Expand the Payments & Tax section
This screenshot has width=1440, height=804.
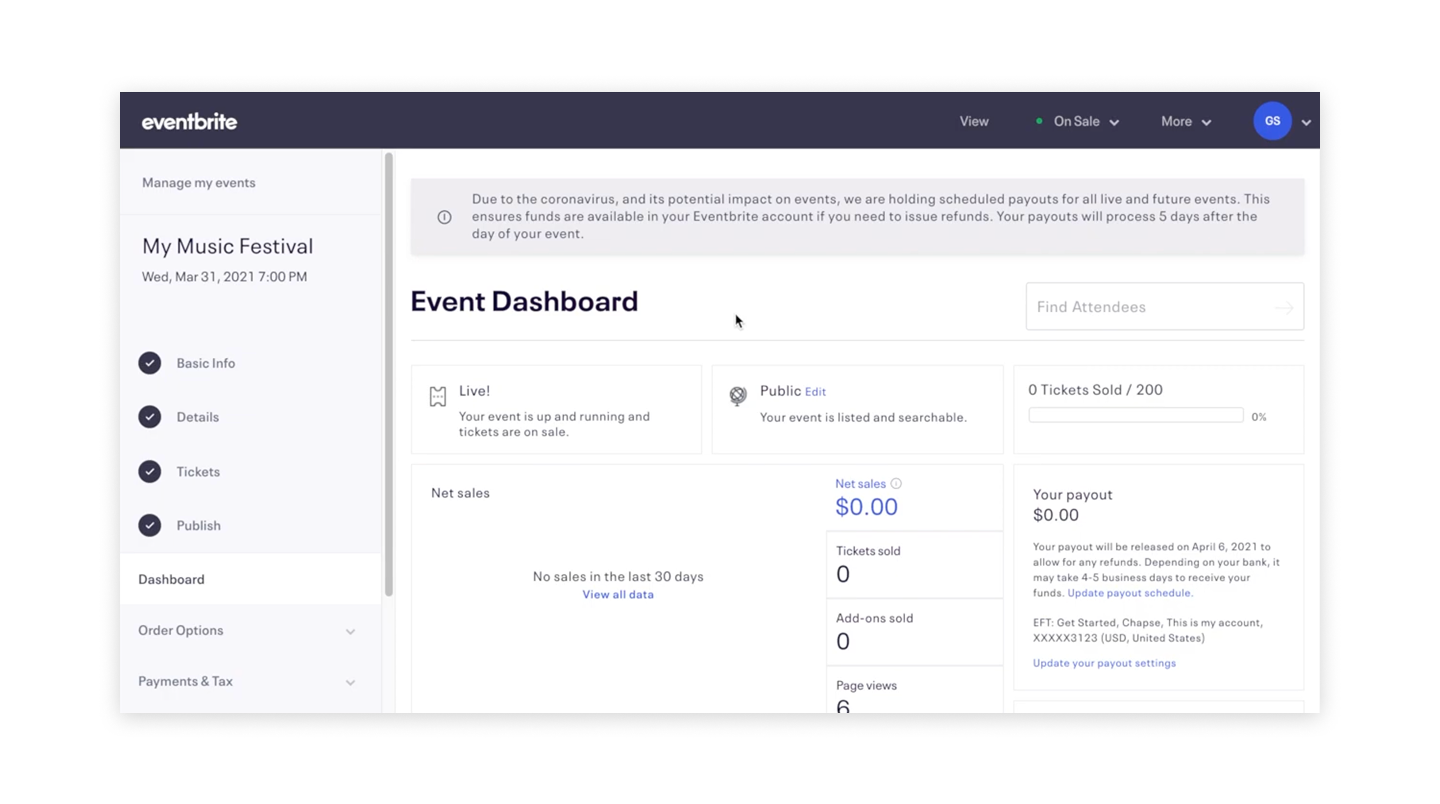pos(250,681)
